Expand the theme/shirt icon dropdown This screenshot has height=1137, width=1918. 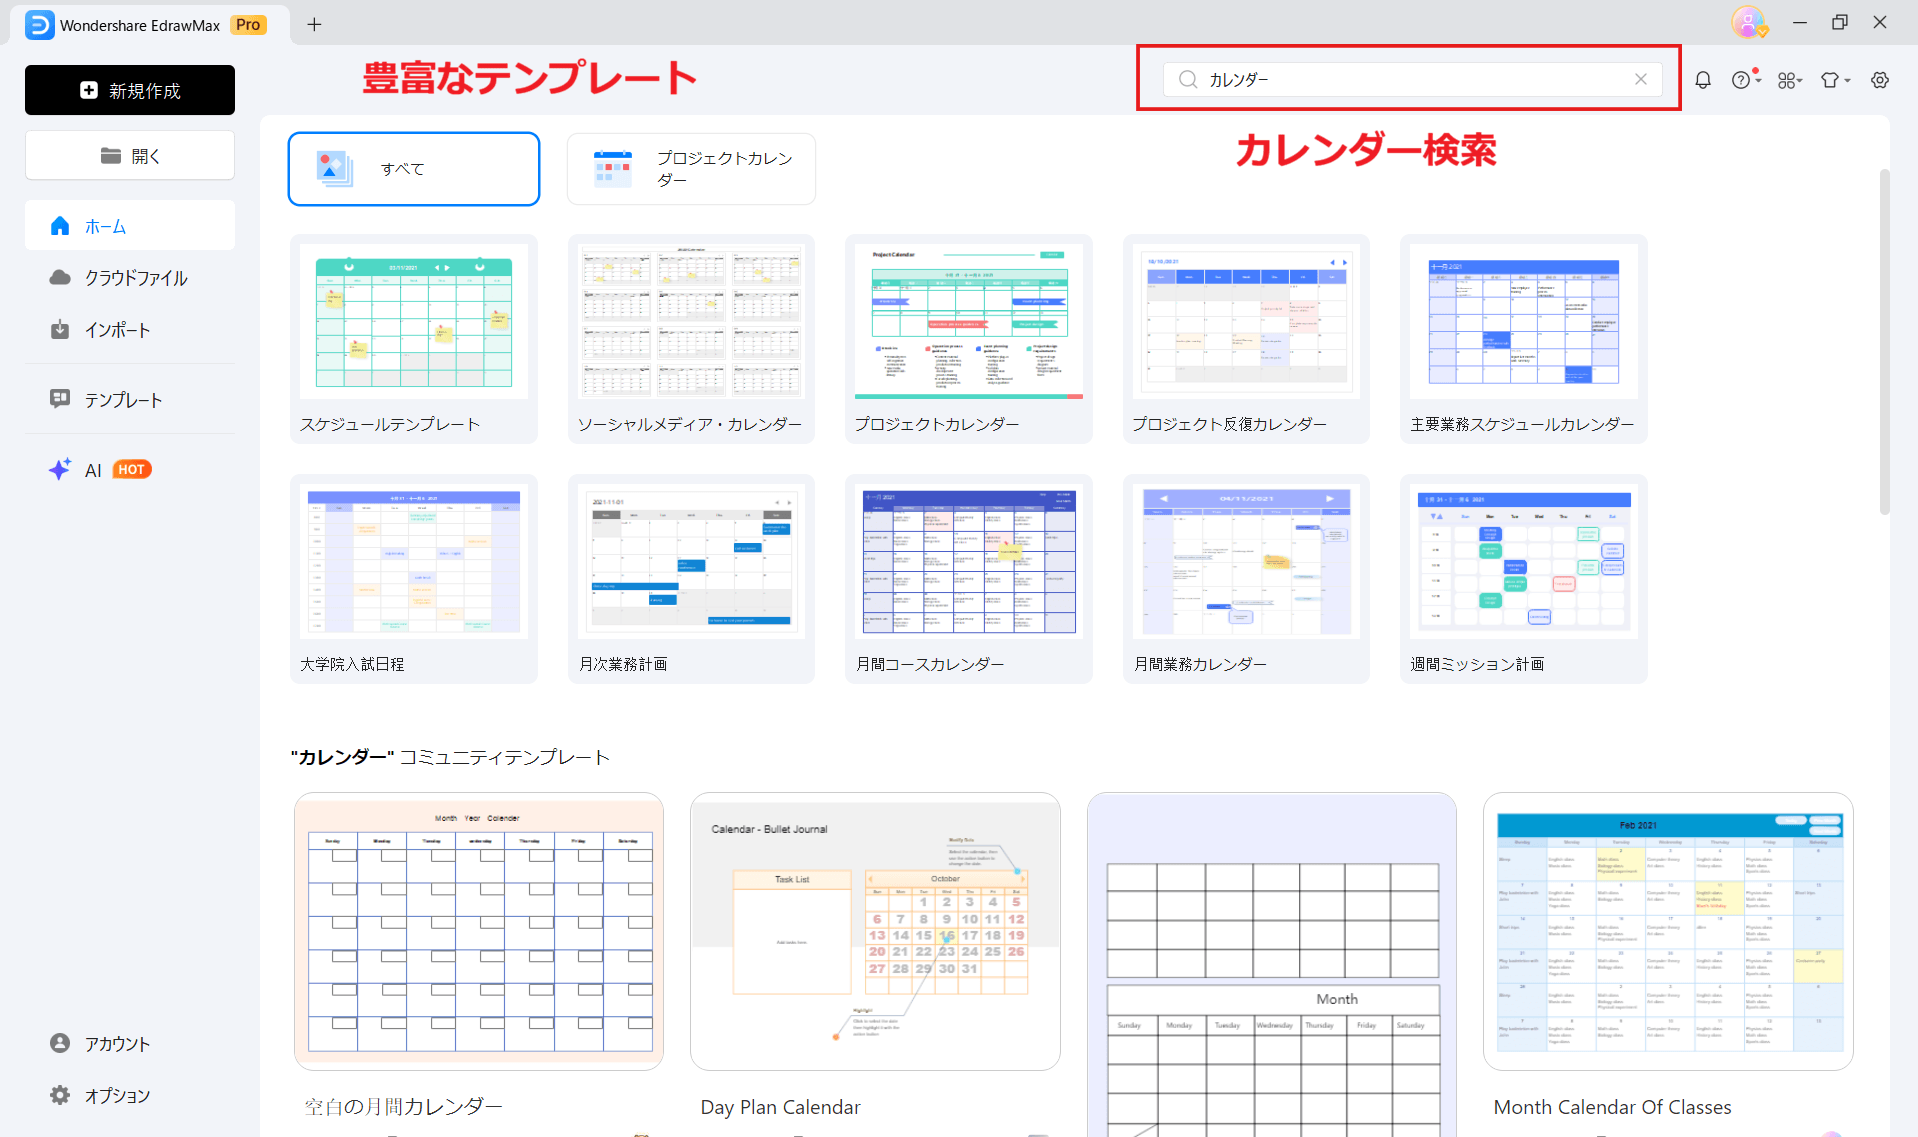(x=1836, y=79)
